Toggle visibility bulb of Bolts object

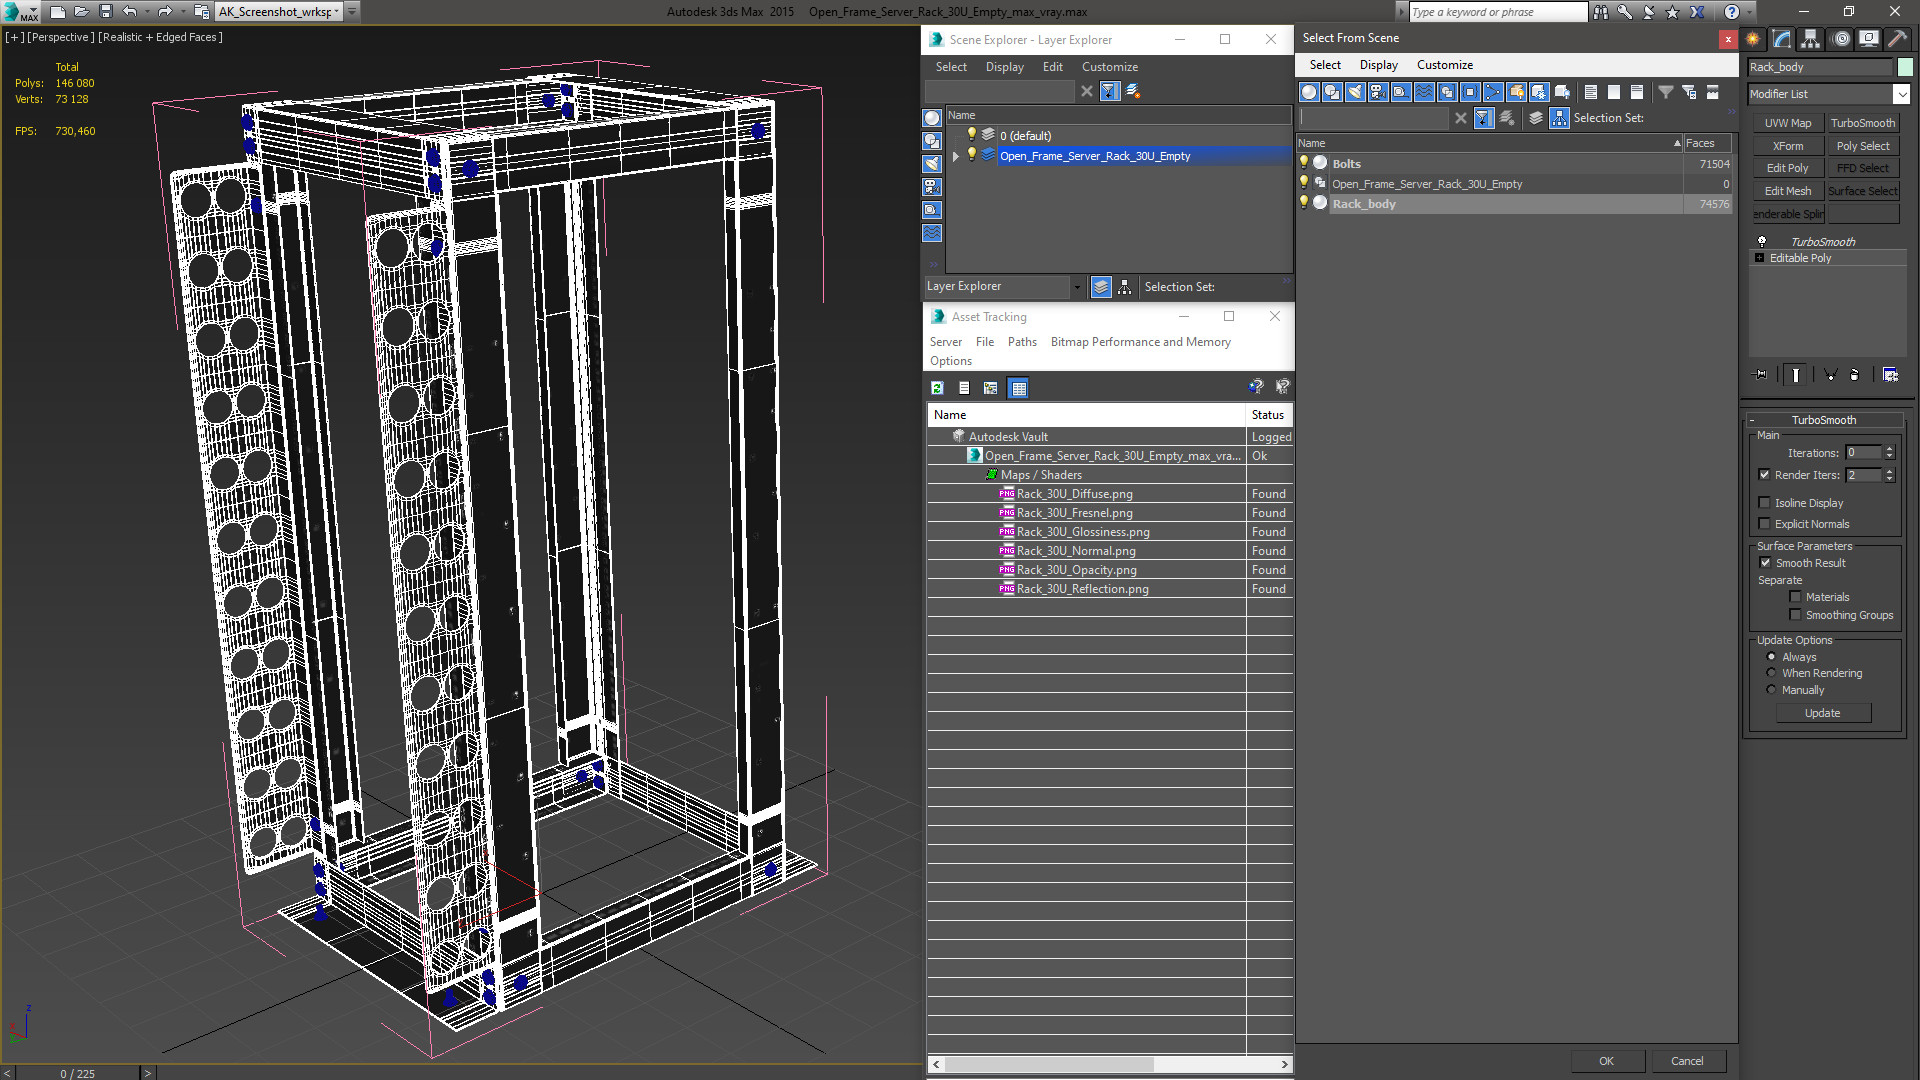(1304, 162)
